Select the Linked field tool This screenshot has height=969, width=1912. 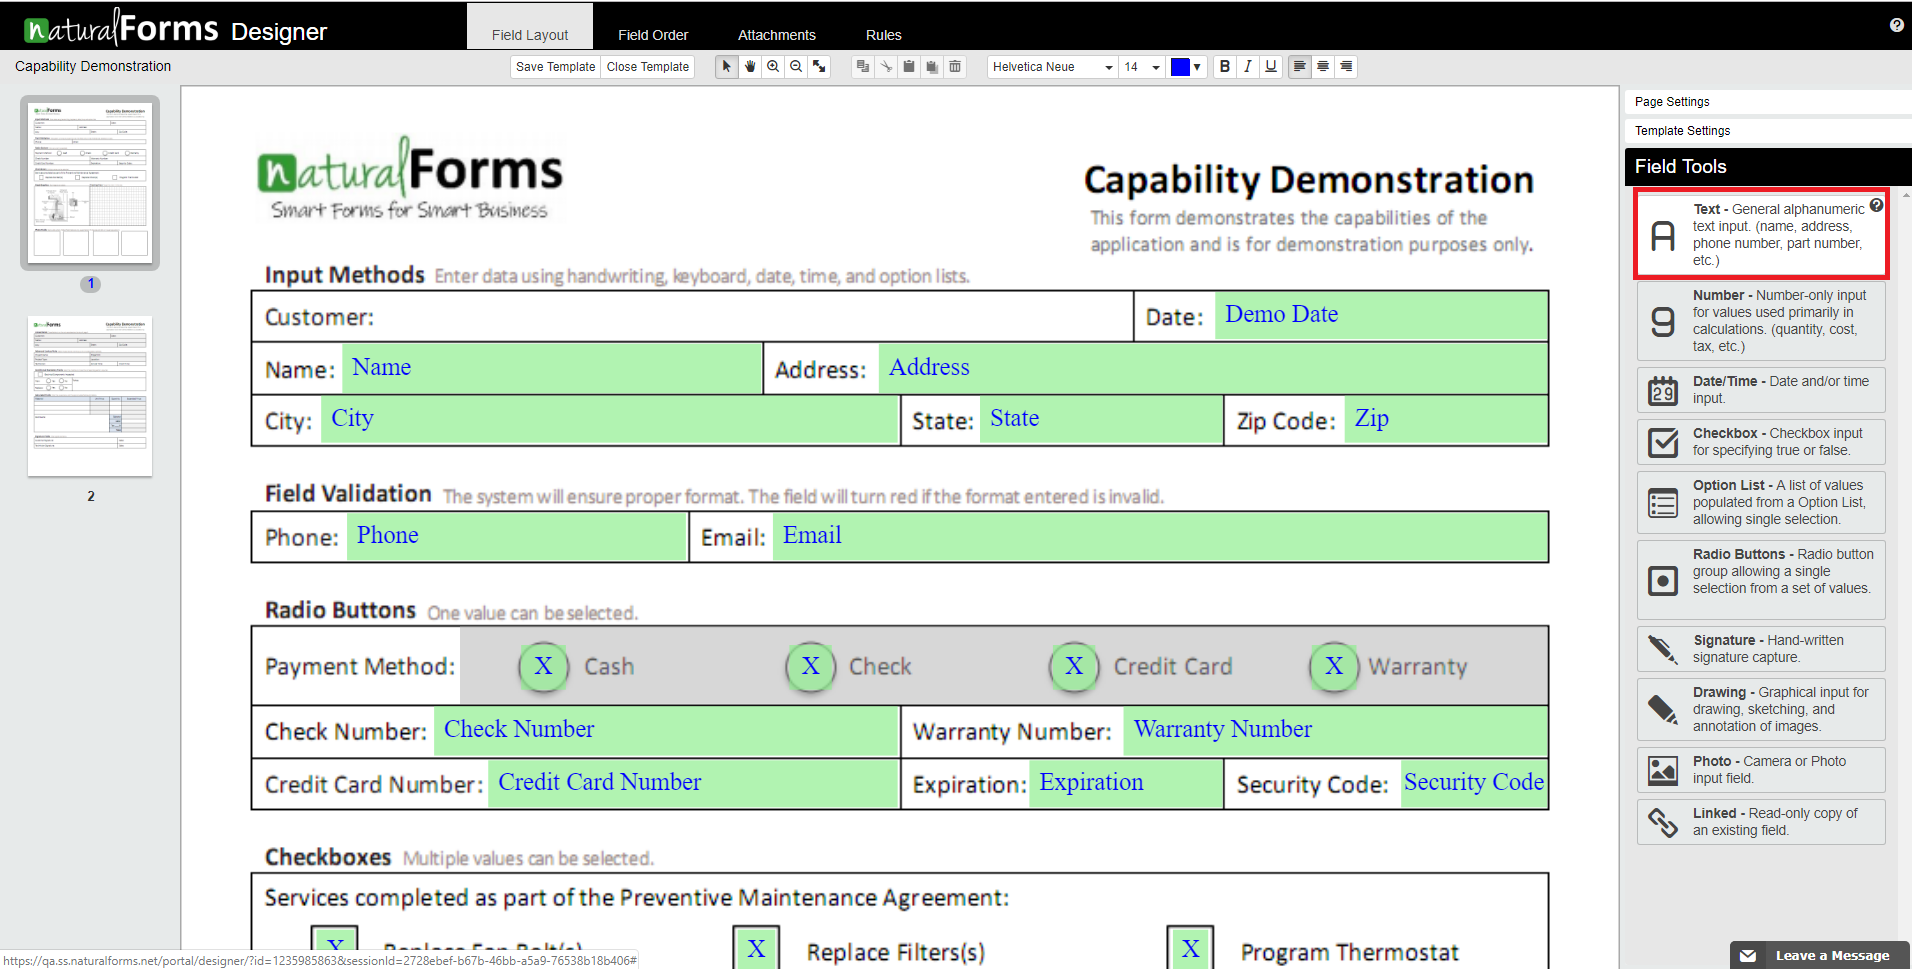click(1761, 822)
